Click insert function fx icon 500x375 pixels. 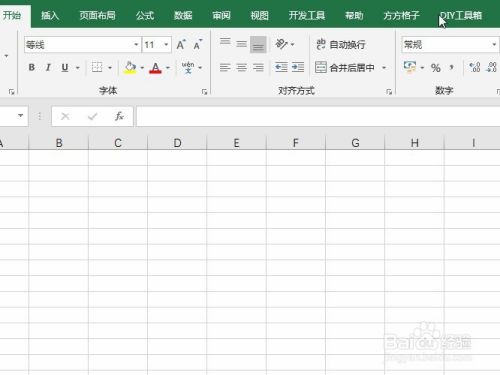click(x=119, y=116)
